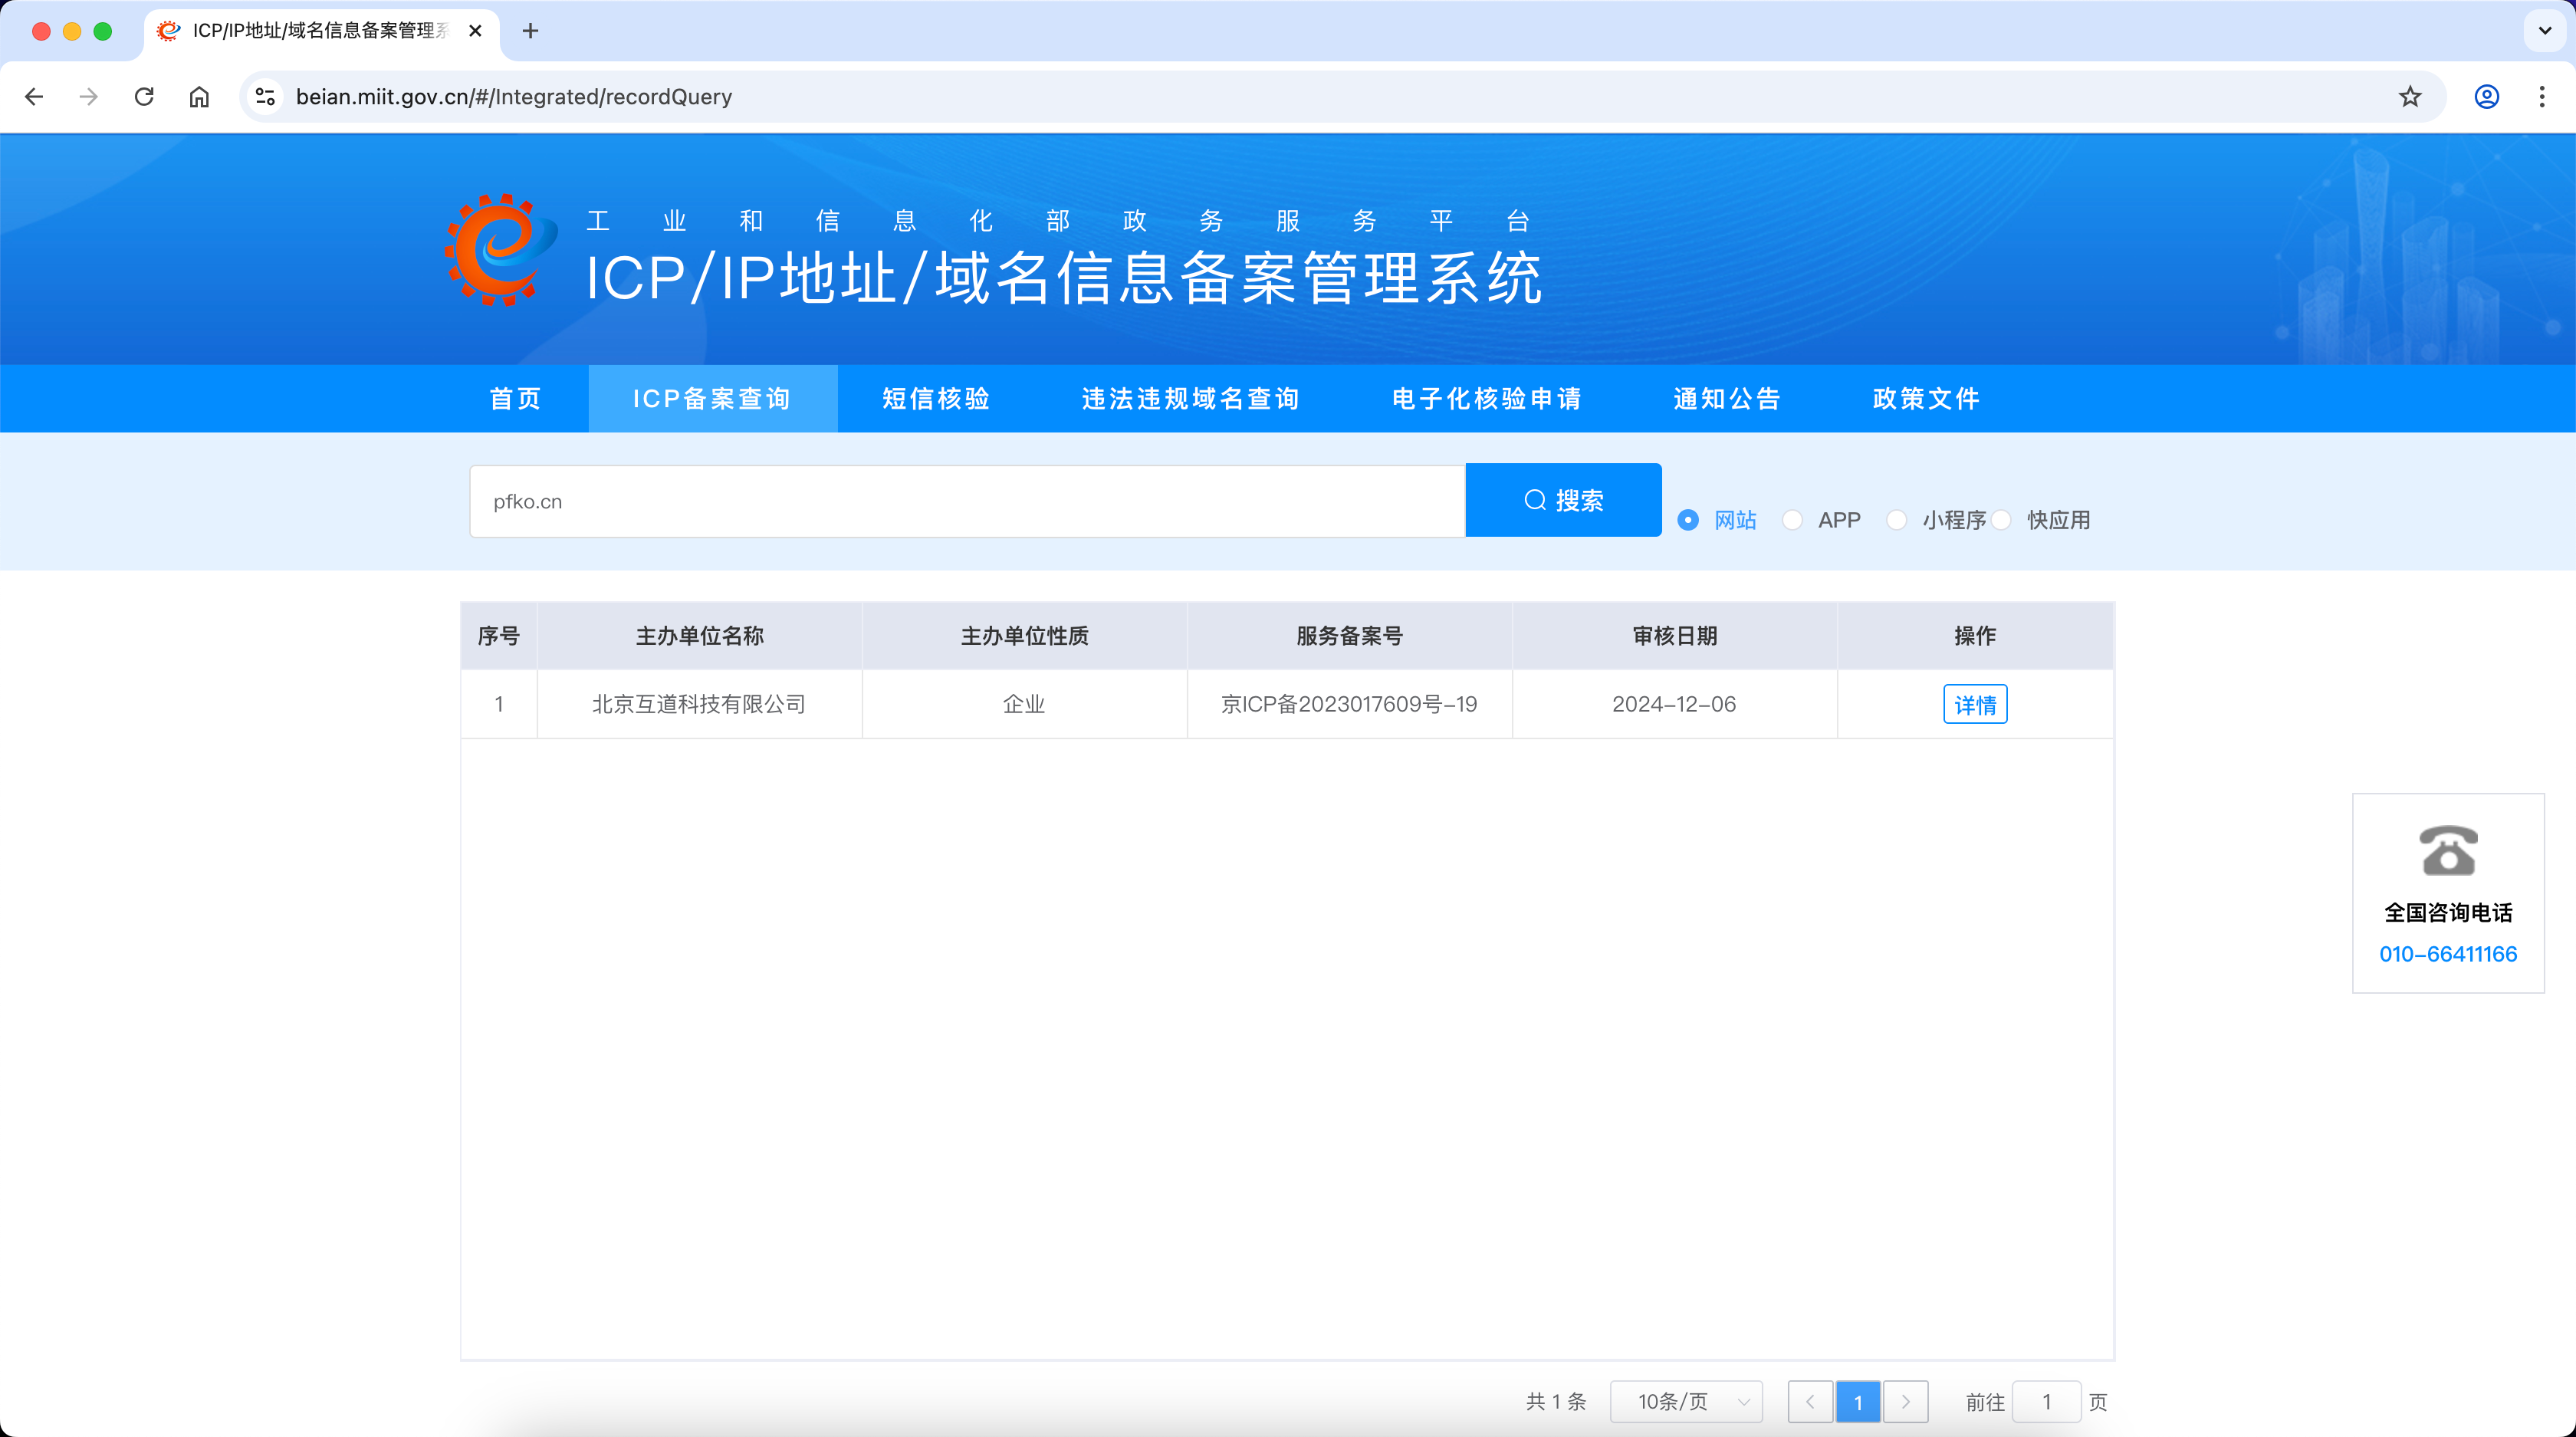This screenshot has height=1437, width=2576.
Task: Click the 搜索 search button
Action: [1563, 500]
